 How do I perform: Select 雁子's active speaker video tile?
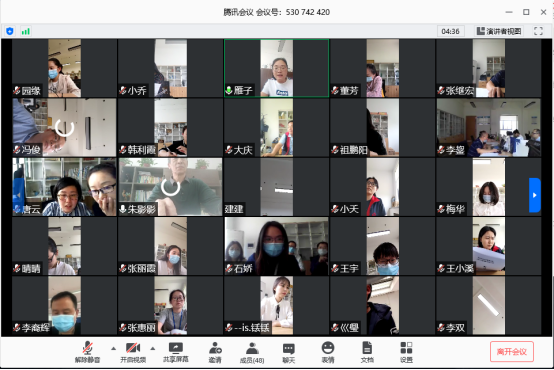coord(277,68)
